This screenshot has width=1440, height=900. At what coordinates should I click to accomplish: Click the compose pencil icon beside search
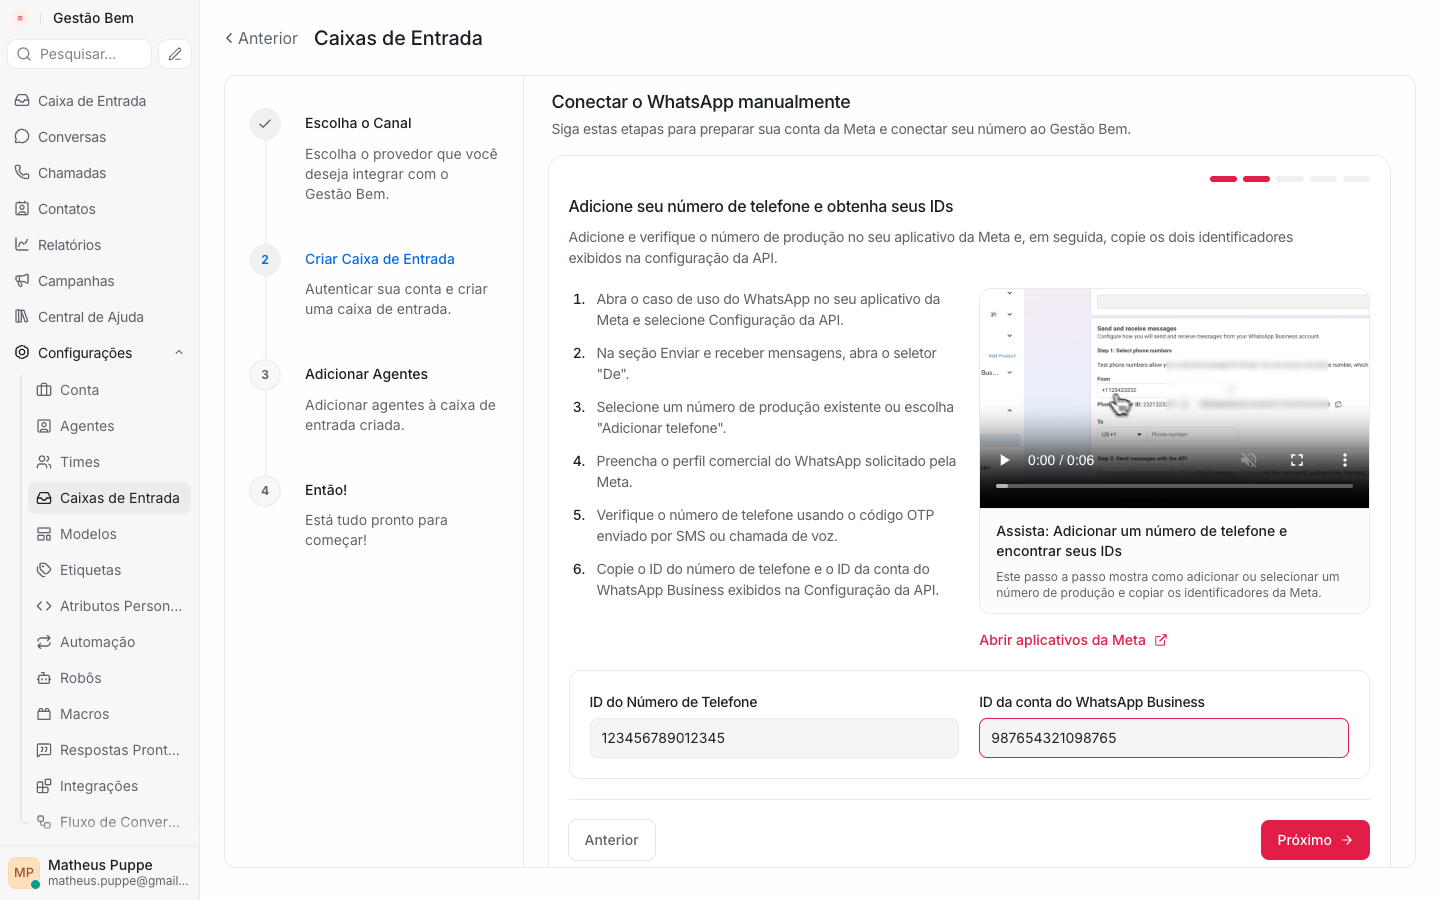[x=175, y=54]
